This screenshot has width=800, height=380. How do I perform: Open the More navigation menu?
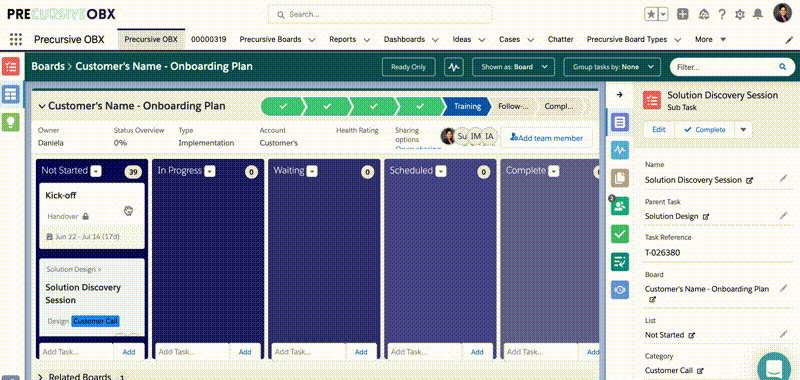(x=710, y=39)
